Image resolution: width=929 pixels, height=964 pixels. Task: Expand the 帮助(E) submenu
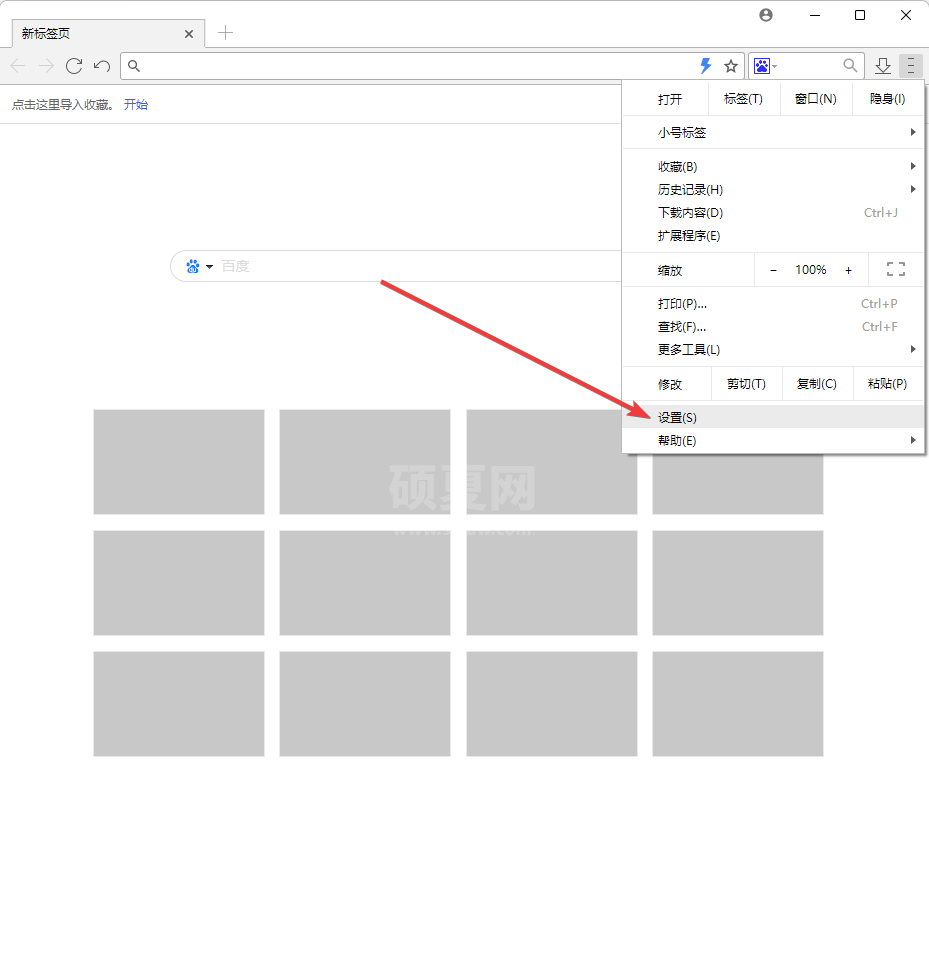coord(773,440)
